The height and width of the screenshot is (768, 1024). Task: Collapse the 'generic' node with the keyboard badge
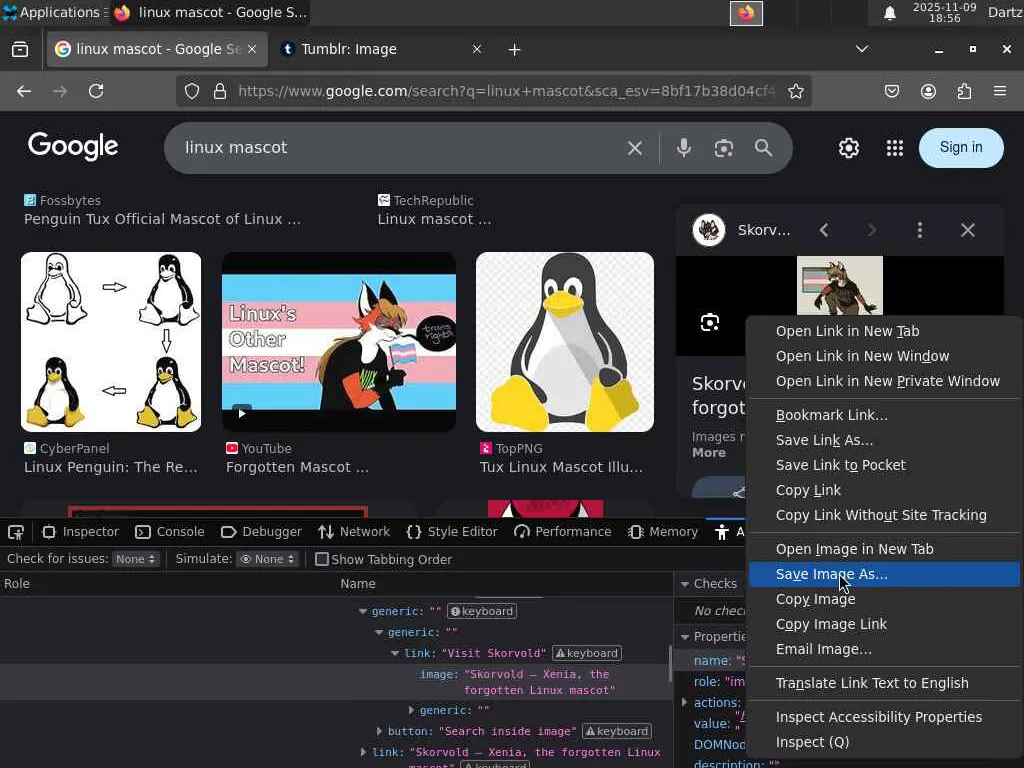(362, 612)
